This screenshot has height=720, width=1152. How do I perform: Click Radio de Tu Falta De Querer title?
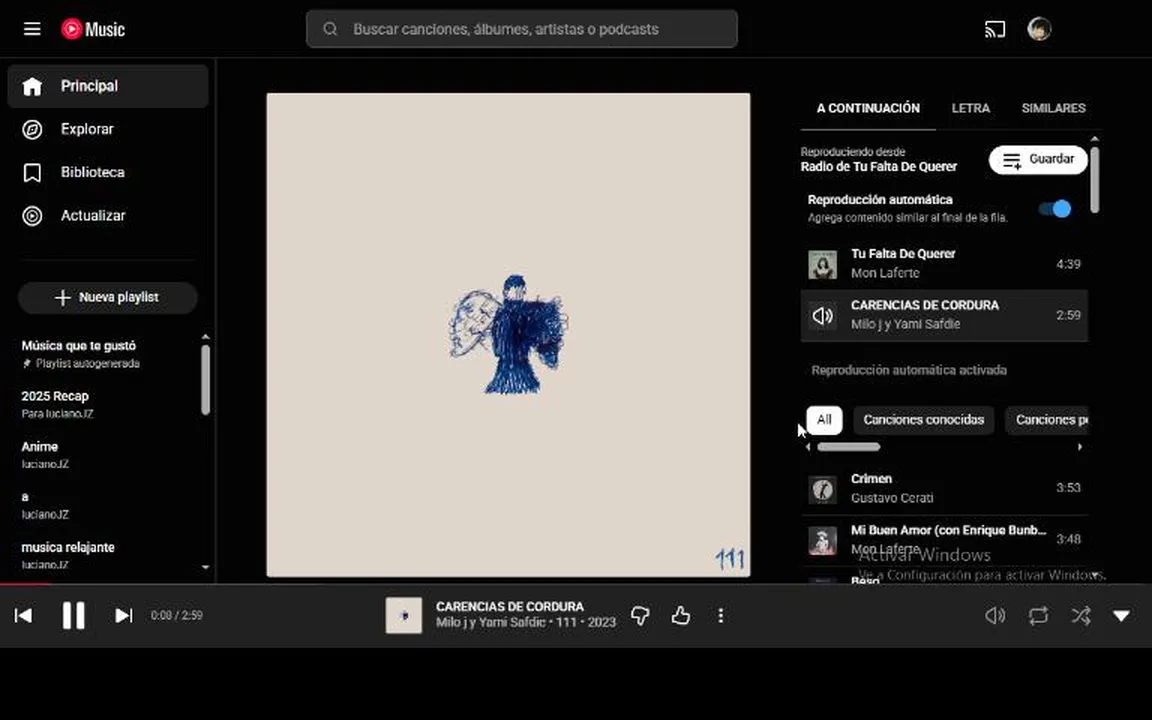[879, 167]
